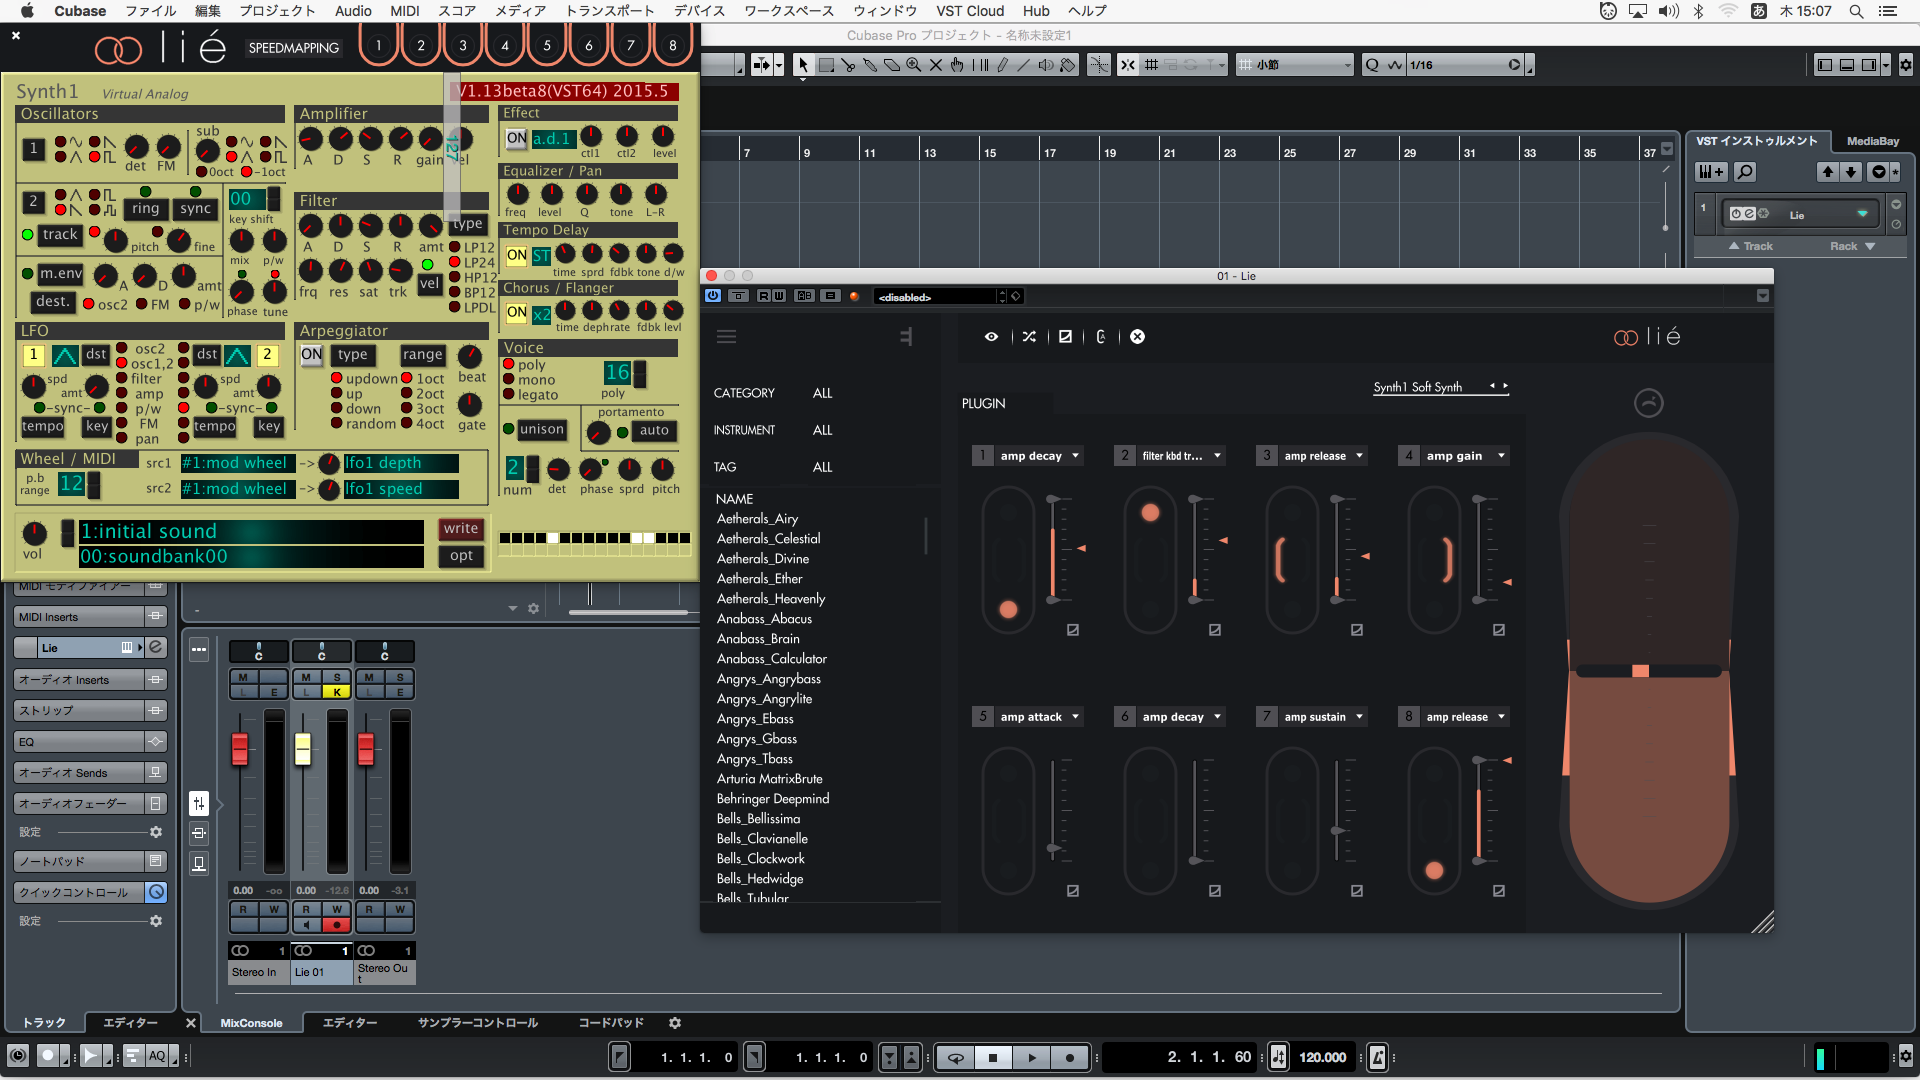Open the filter kbd tr... slot 2 dropdown
1920x1080 pixels.
pyautogui.click(x=1181, y=456)
